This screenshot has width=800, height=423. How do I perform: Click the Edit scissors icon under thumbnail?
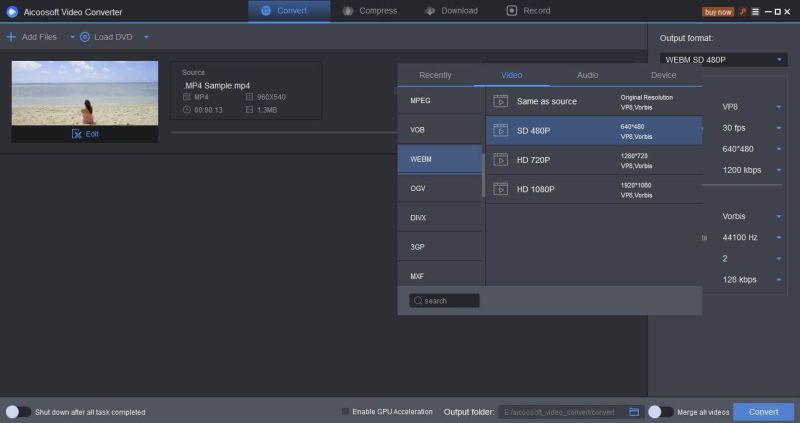[76, 134]
